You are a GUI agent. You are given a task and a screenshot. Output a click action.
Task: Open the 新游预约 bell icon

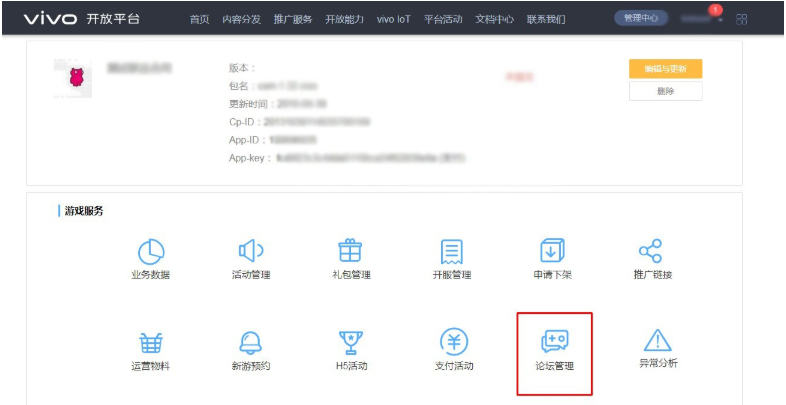tap(250, 343)
